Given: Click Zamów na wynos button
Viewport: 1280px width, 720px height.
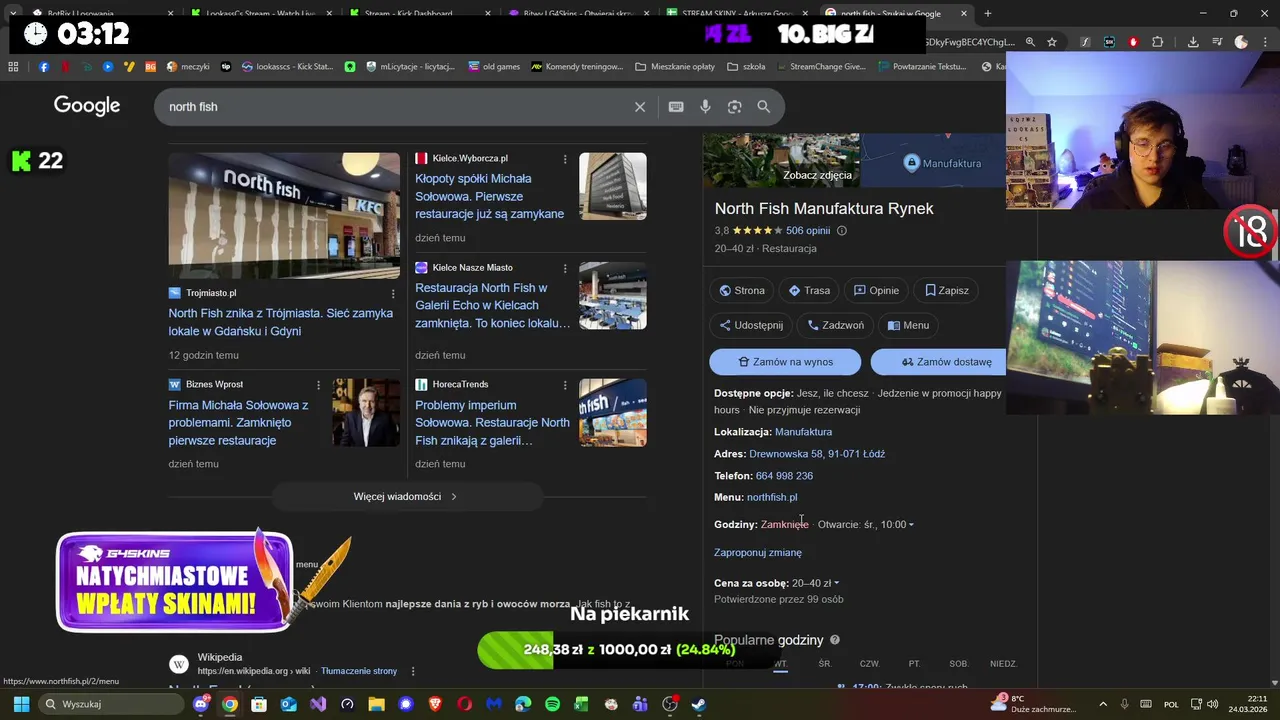Looking at the screenshot, I should click(785, 362).
